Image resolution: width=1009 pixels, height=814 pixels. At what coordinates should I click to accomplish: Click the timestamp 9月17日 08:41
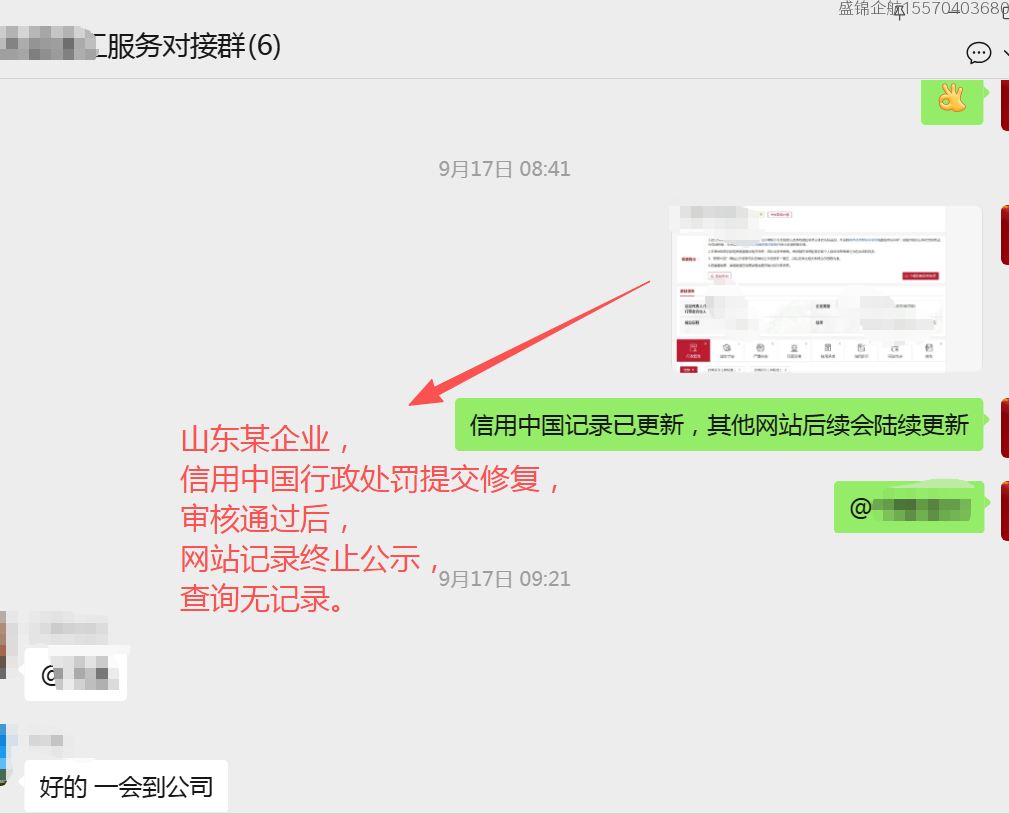click(x=504, y=168)
